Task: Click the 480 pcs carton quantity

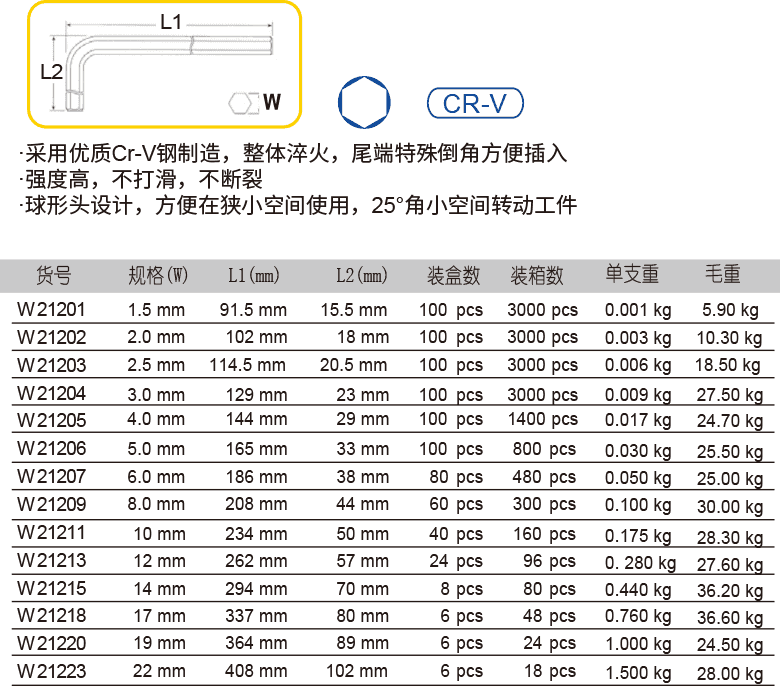Action: (x=544, y=477)
